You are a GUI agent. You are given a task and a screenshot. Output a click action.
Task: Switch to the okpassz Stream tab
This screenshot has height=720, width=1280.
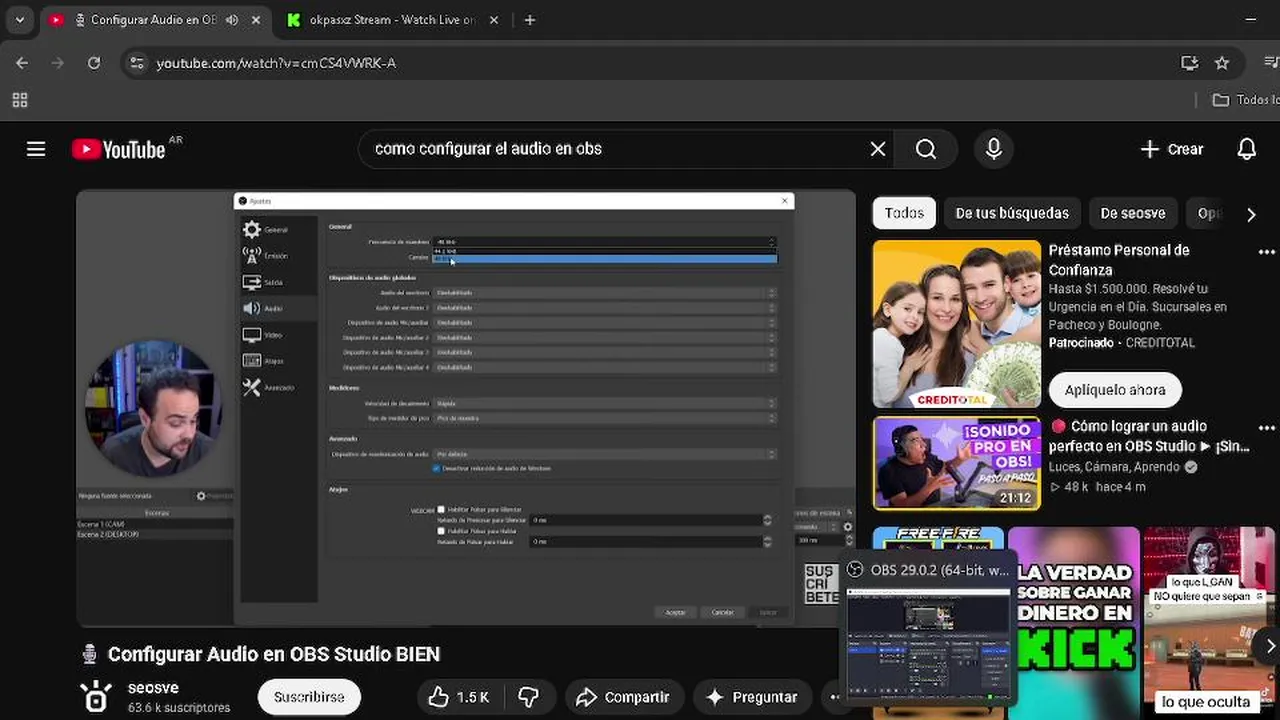tap(393, 20)
